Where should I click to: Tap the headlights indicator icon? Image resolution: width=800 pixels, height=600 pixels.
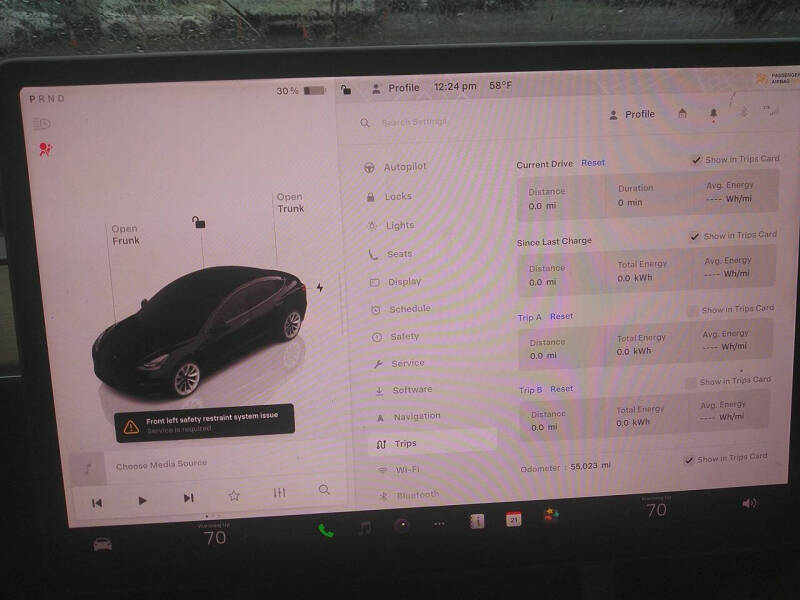pyautogui.click(x=41, y=123)
